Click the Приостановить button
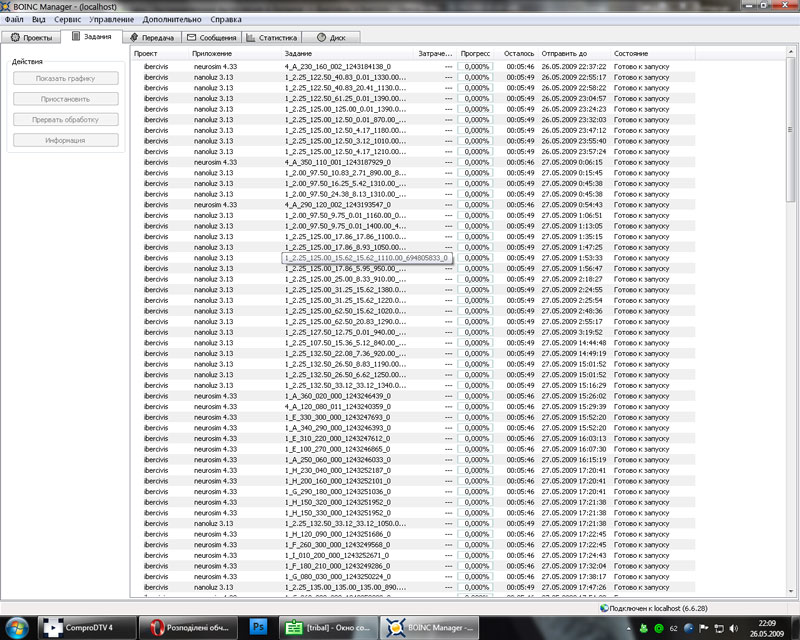This screenshot has height=640, width=800. [x=66, y=99]
